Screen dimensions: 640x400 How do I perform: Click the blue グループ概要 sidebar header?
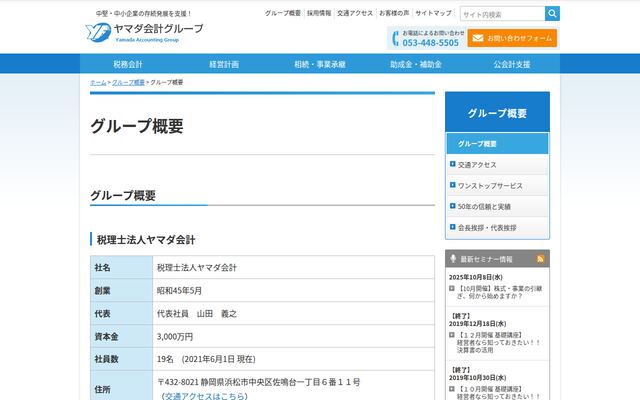point(498,112)
